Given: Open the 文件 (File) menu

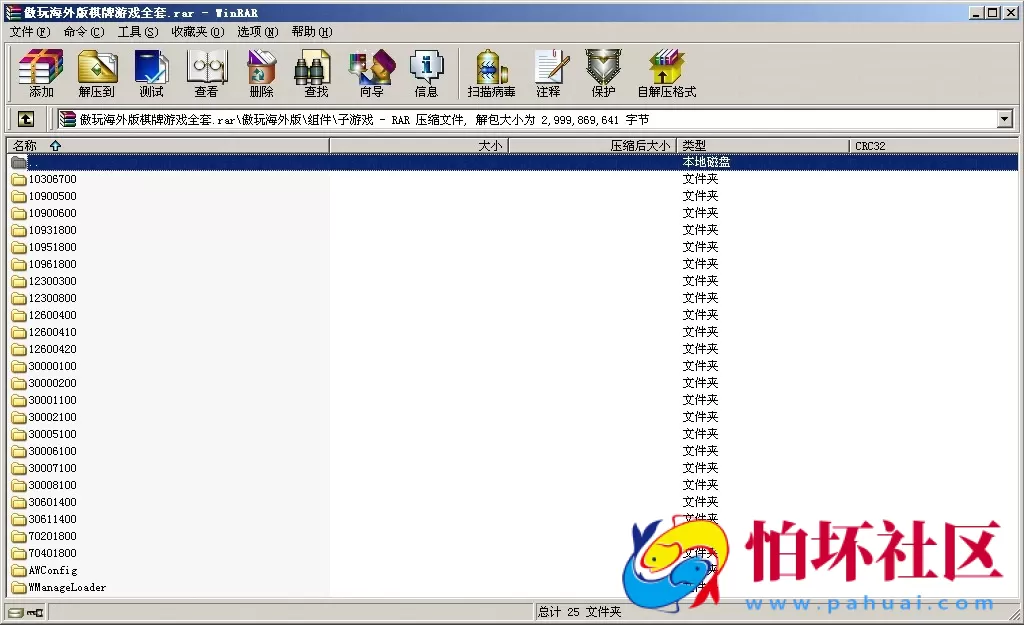Looking at the screenshot, I should coord(29,32).
